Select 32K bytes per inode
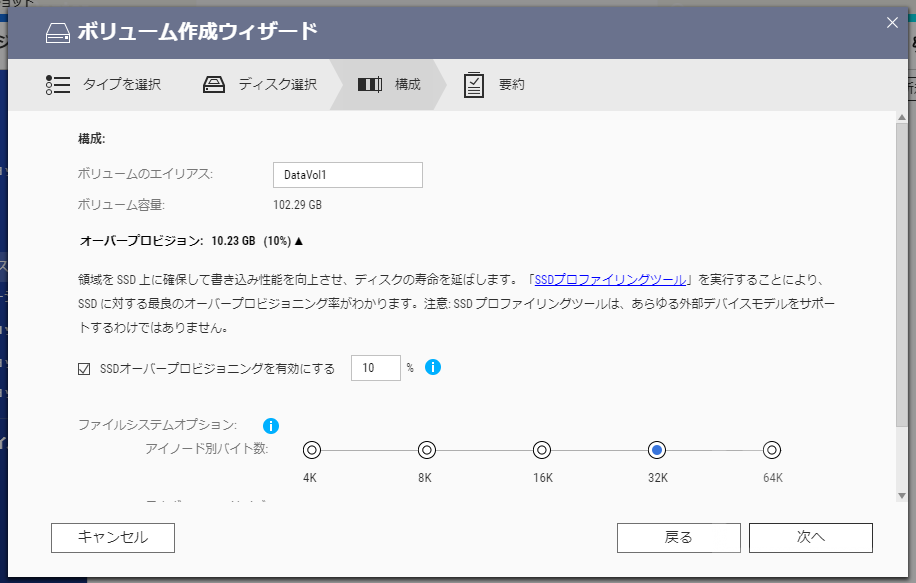The height and width of the screenshot is (583, 916). click(657, 450)
